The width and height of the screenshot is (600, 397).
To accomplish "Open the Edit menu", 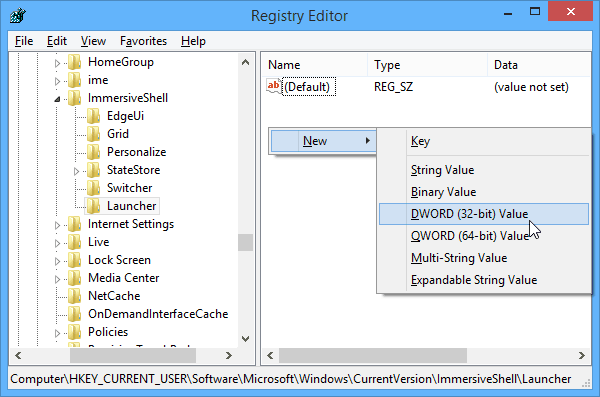I will [x=57, y=41].
